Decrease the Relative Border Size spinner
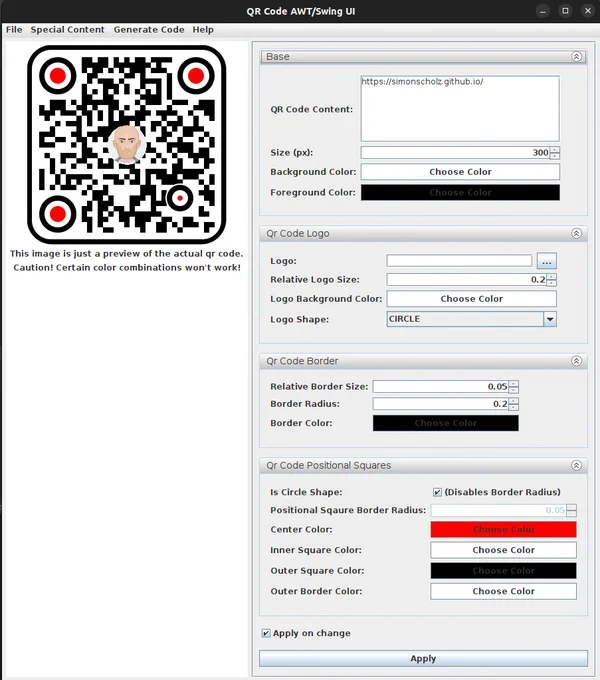The width and height of the screenshot is (600, 680). [513, 390]
